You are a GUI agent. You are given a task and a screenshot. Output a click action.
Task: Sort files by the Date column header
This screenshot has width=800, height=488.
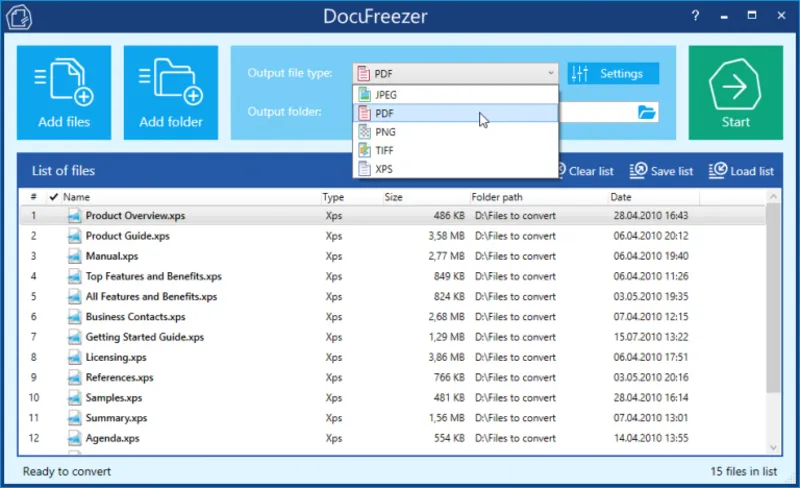[621, 197]
